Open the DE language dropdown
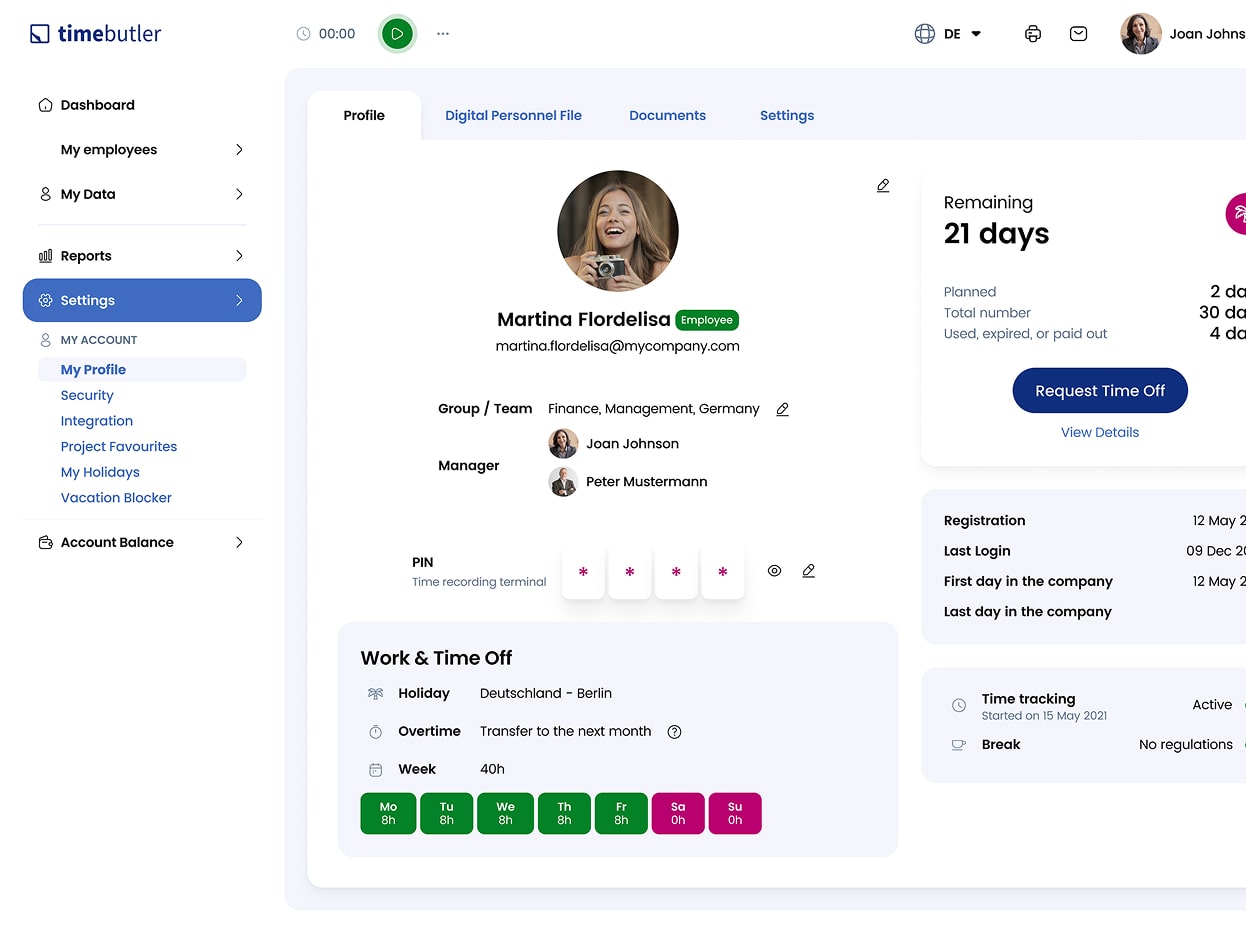The height and width of the screenshot is (930, 1246). click(949, 34)
